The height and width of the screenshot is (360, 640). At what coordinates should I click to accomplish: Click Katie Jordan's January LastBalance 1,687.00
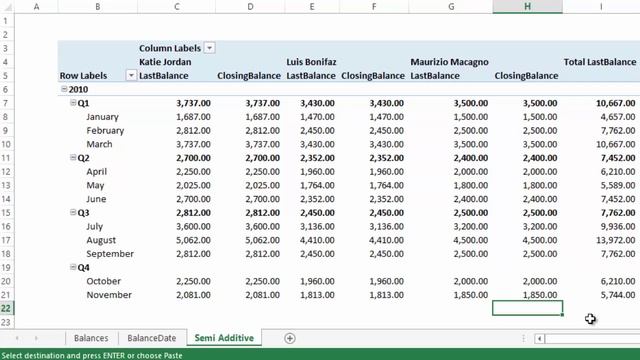tap(193, 117)
